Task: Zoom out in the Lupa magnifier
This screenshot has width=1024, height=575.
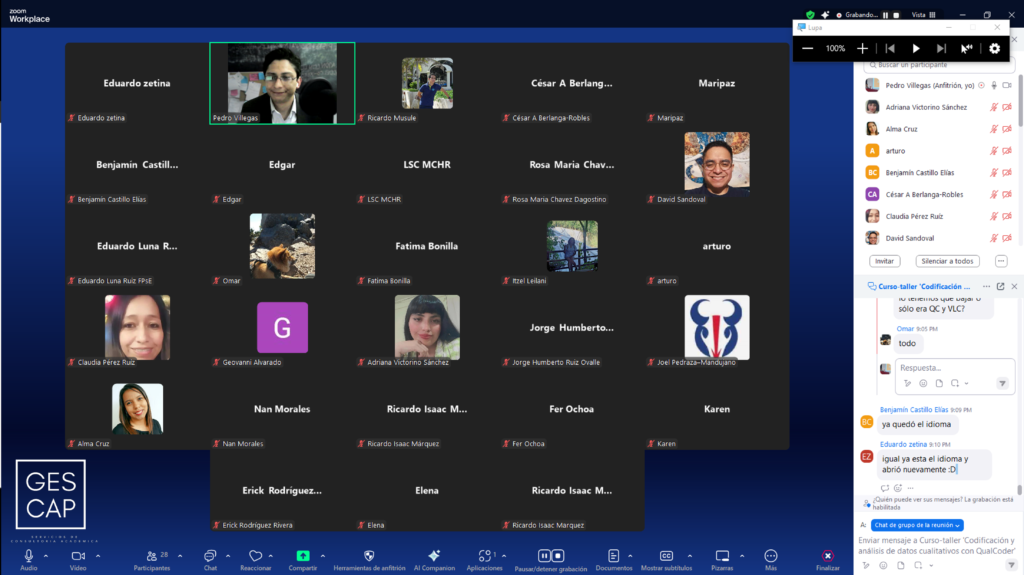Action: pyautogui.click(x=807, y=48)
